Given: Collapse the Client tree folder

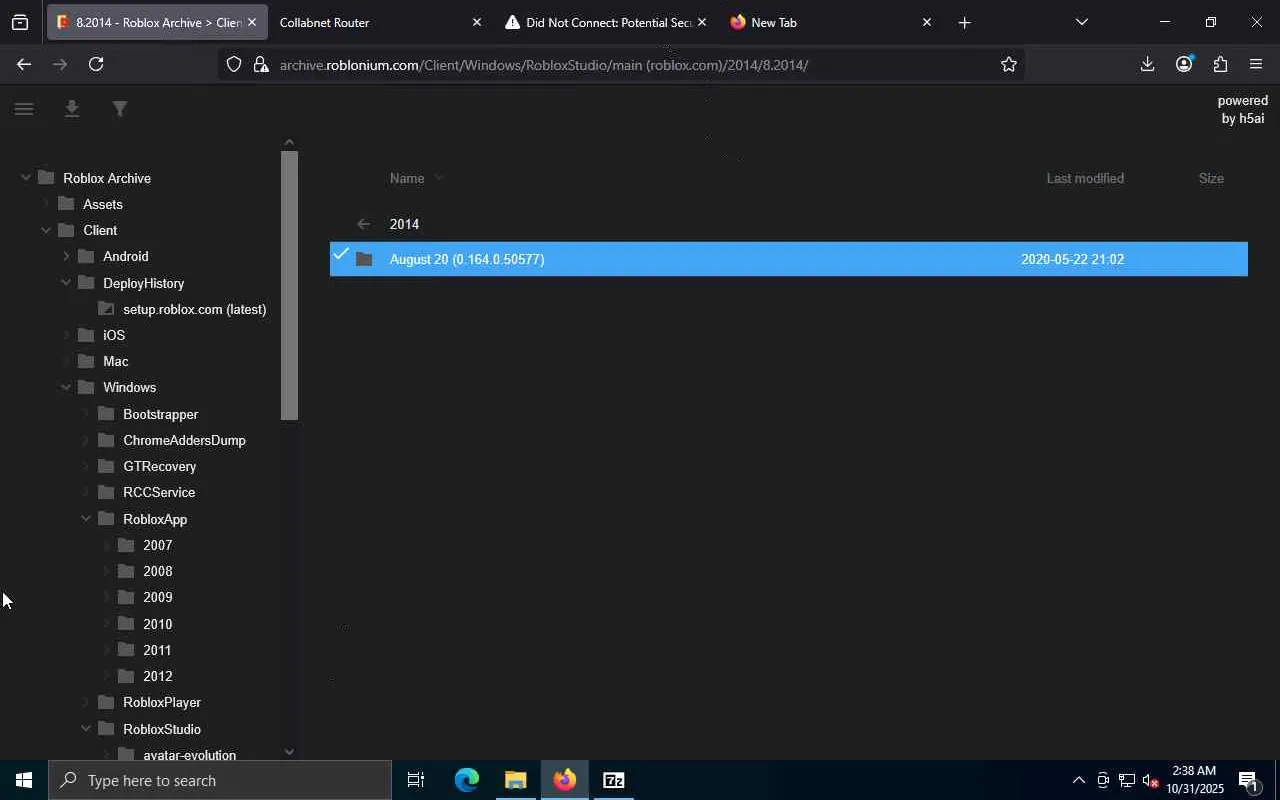Looking at the screenshot, I should point(46,230).
